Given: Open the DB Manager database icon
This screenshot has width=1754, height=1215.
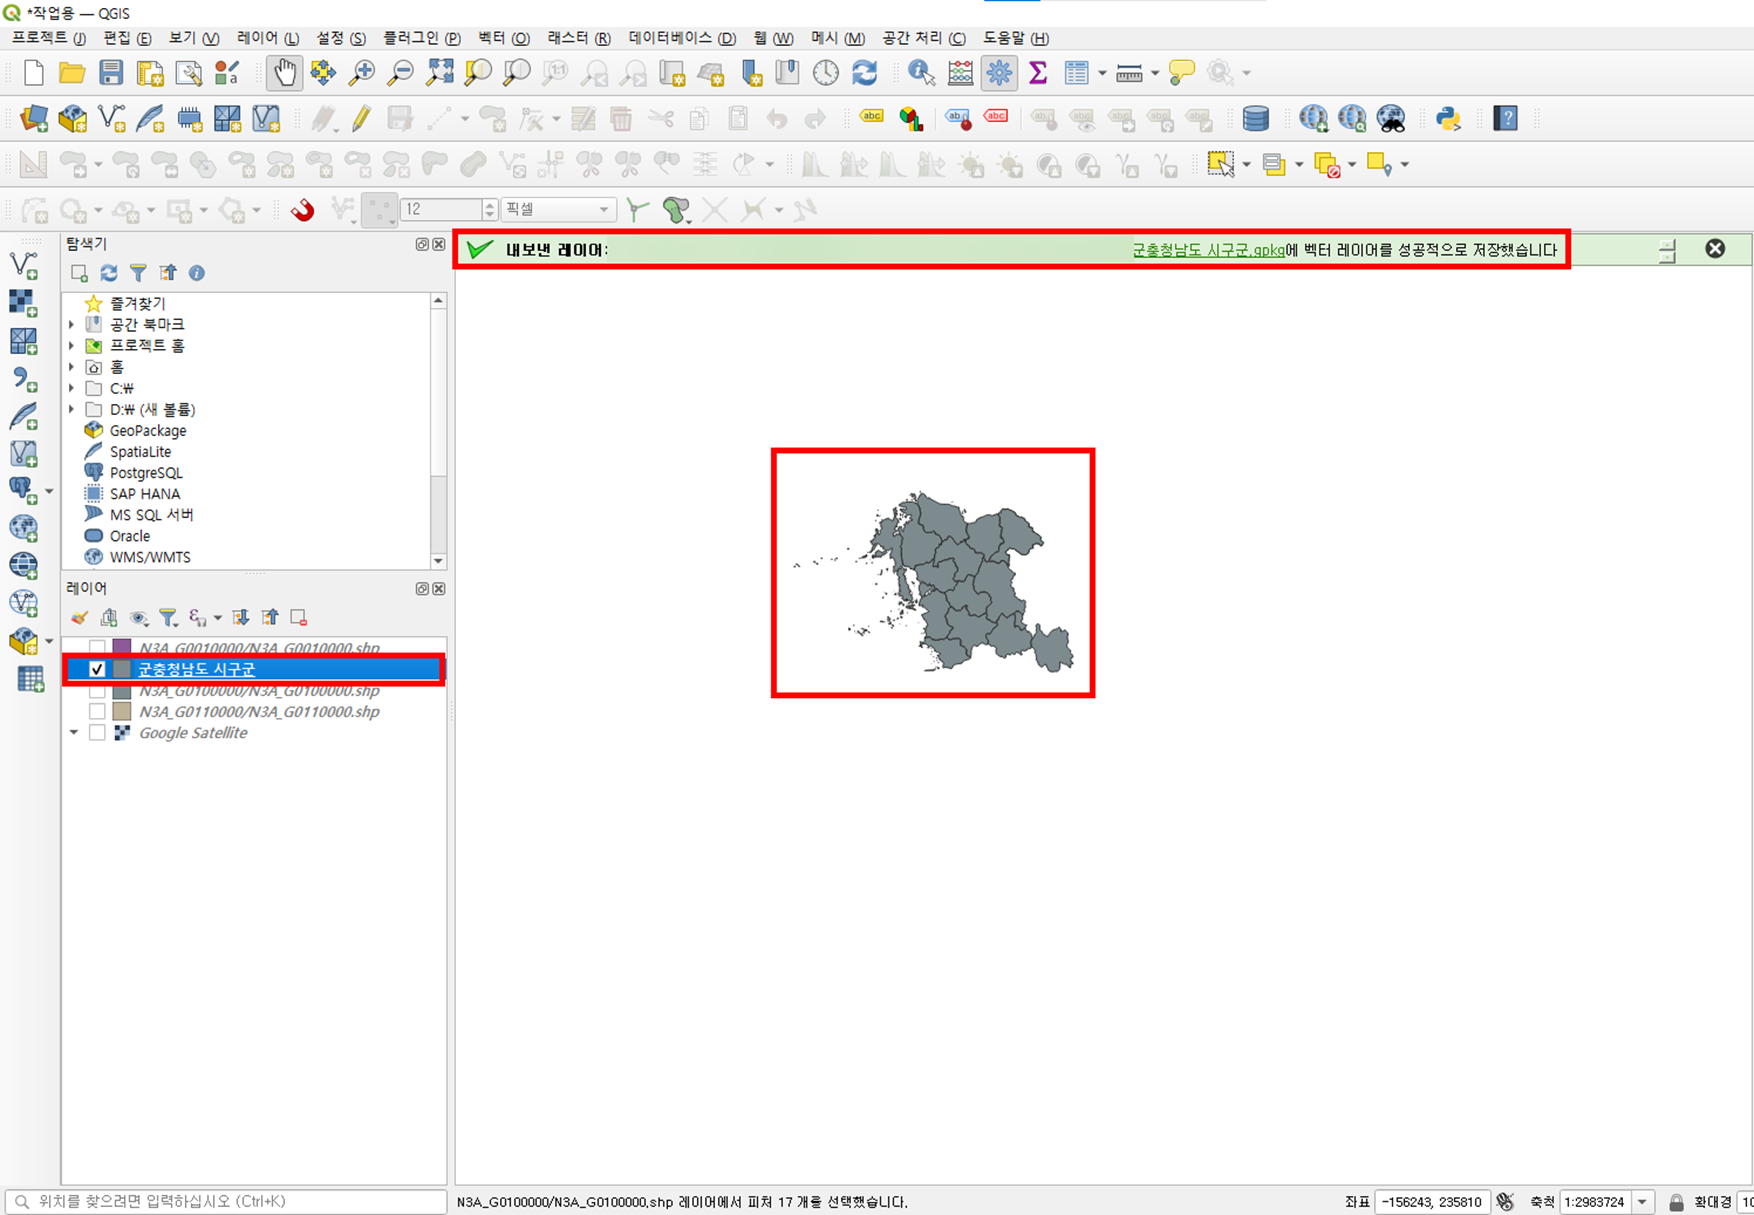Looking at the screenshot, I should (1256, 119).
